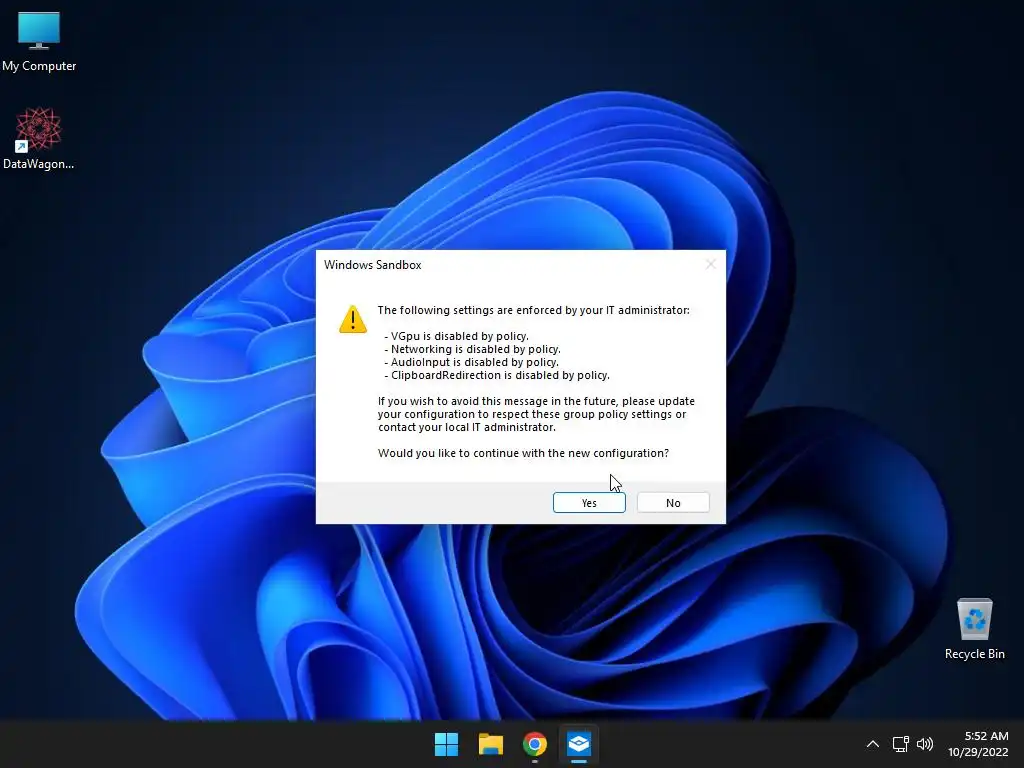This screenshot has height=768, width=1024.
Task: Click the 'AudioInput is disabled by policy' line
Action: click(471, 362)
